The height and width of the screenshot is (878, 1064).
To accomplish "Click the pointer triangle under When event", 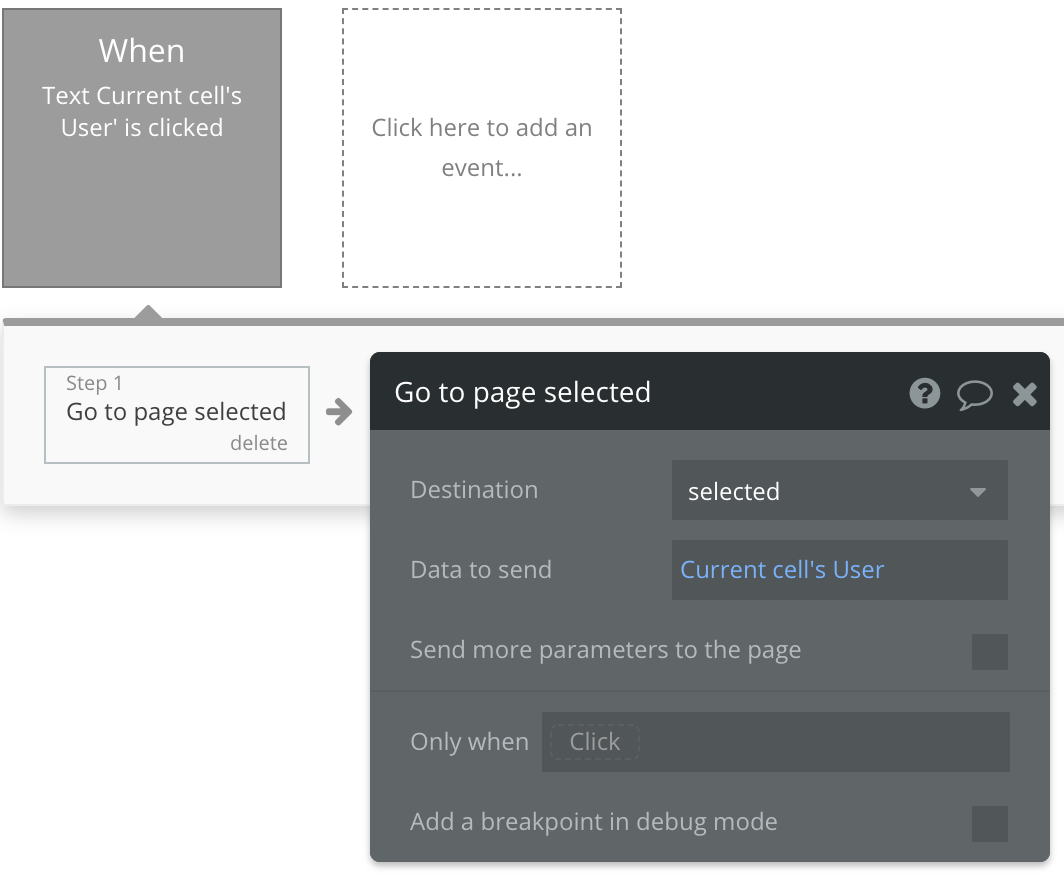I will tap(148, 313).
